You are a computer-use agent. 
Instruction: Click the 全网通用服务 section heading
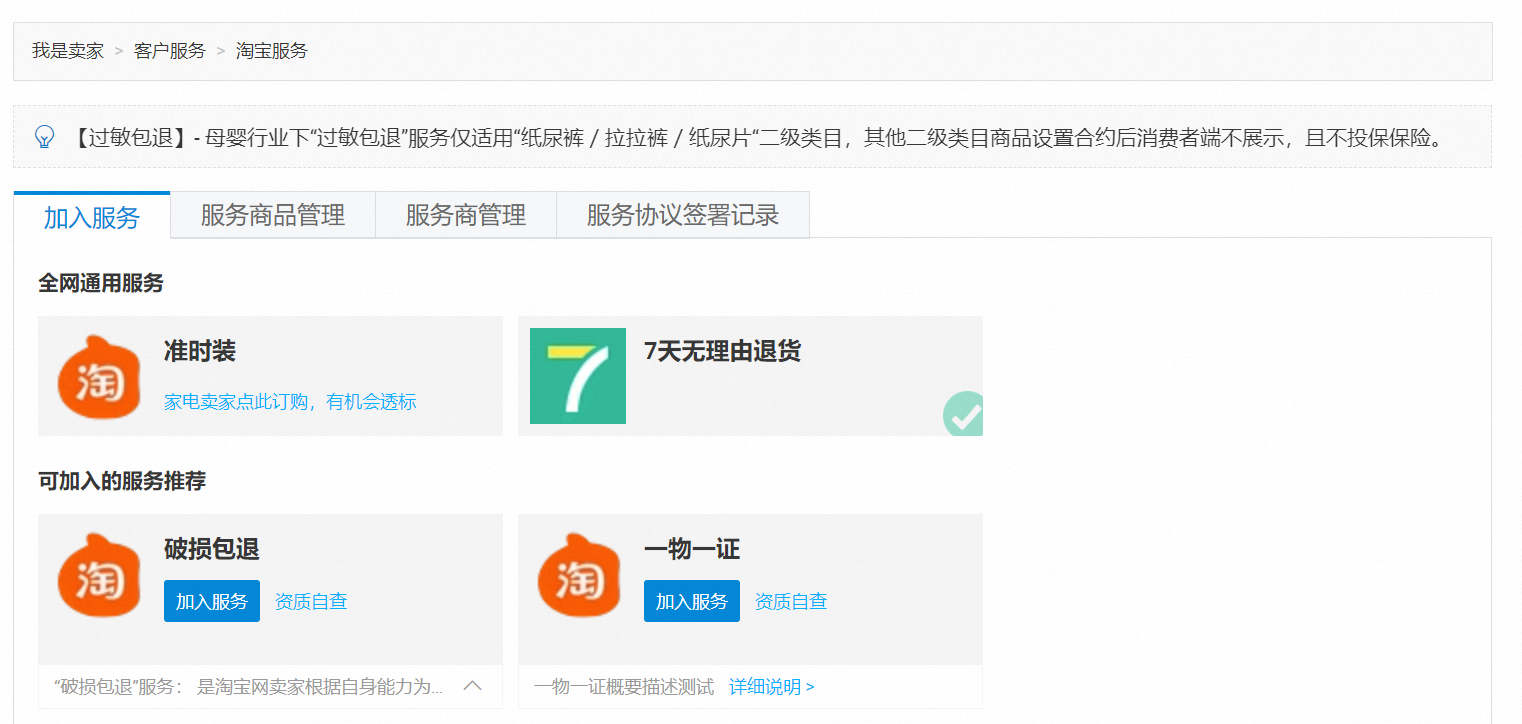coord(101,283)
